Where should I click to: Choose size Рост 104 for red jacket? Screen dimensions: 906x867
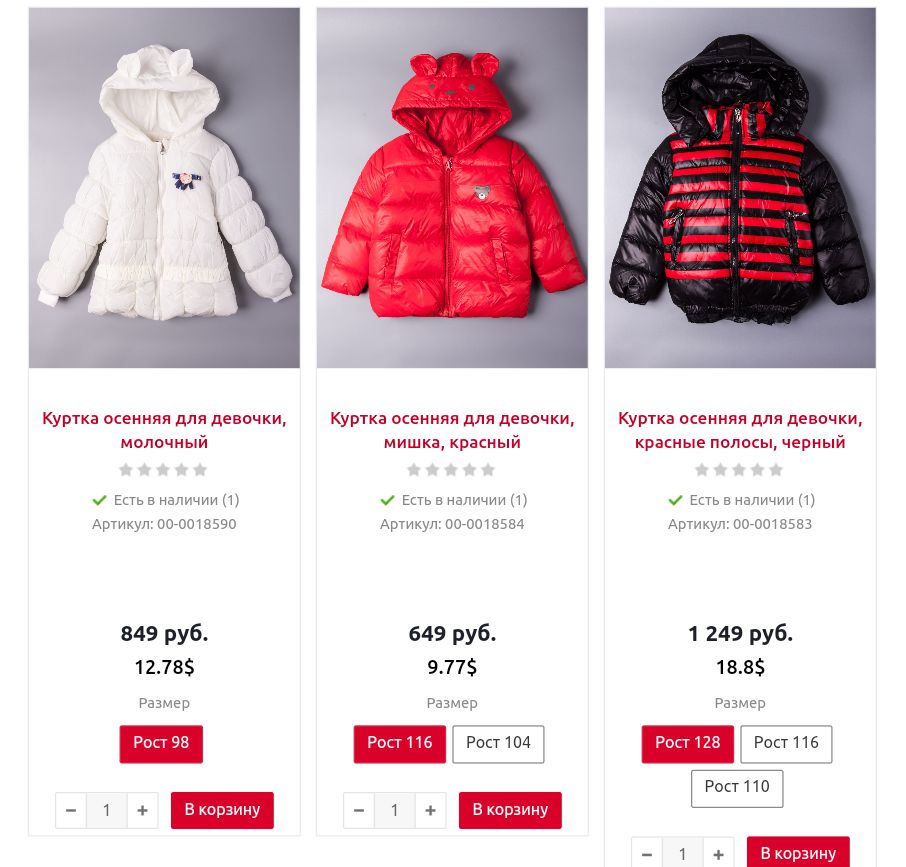click(498, 744)
